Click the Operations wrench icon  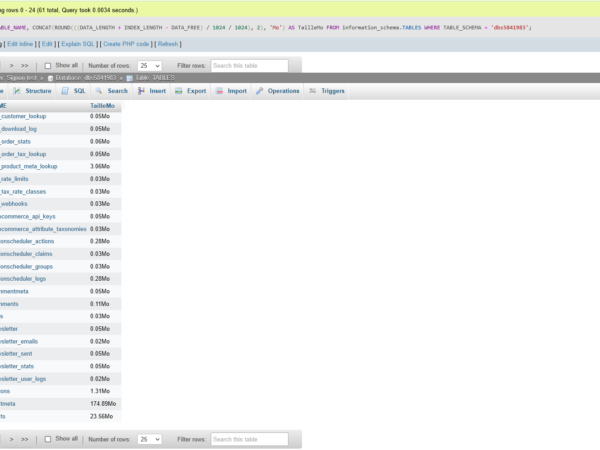[259, 91]
